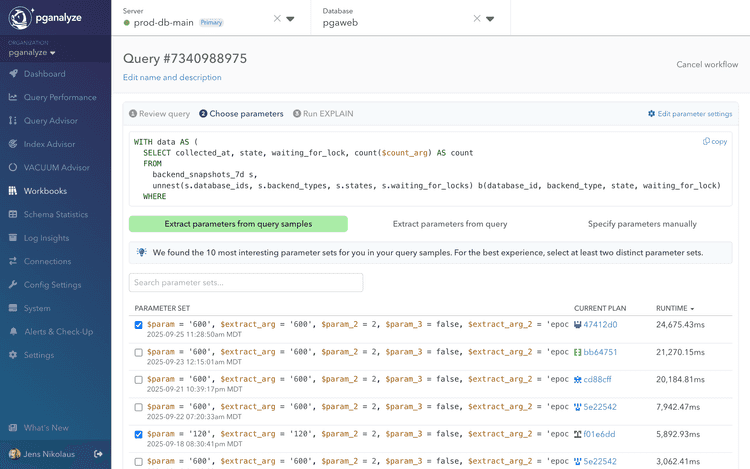Expand the Database pgaweb dropdown arrow
This screenshot has width=750, height=469.
coord(490,18)
